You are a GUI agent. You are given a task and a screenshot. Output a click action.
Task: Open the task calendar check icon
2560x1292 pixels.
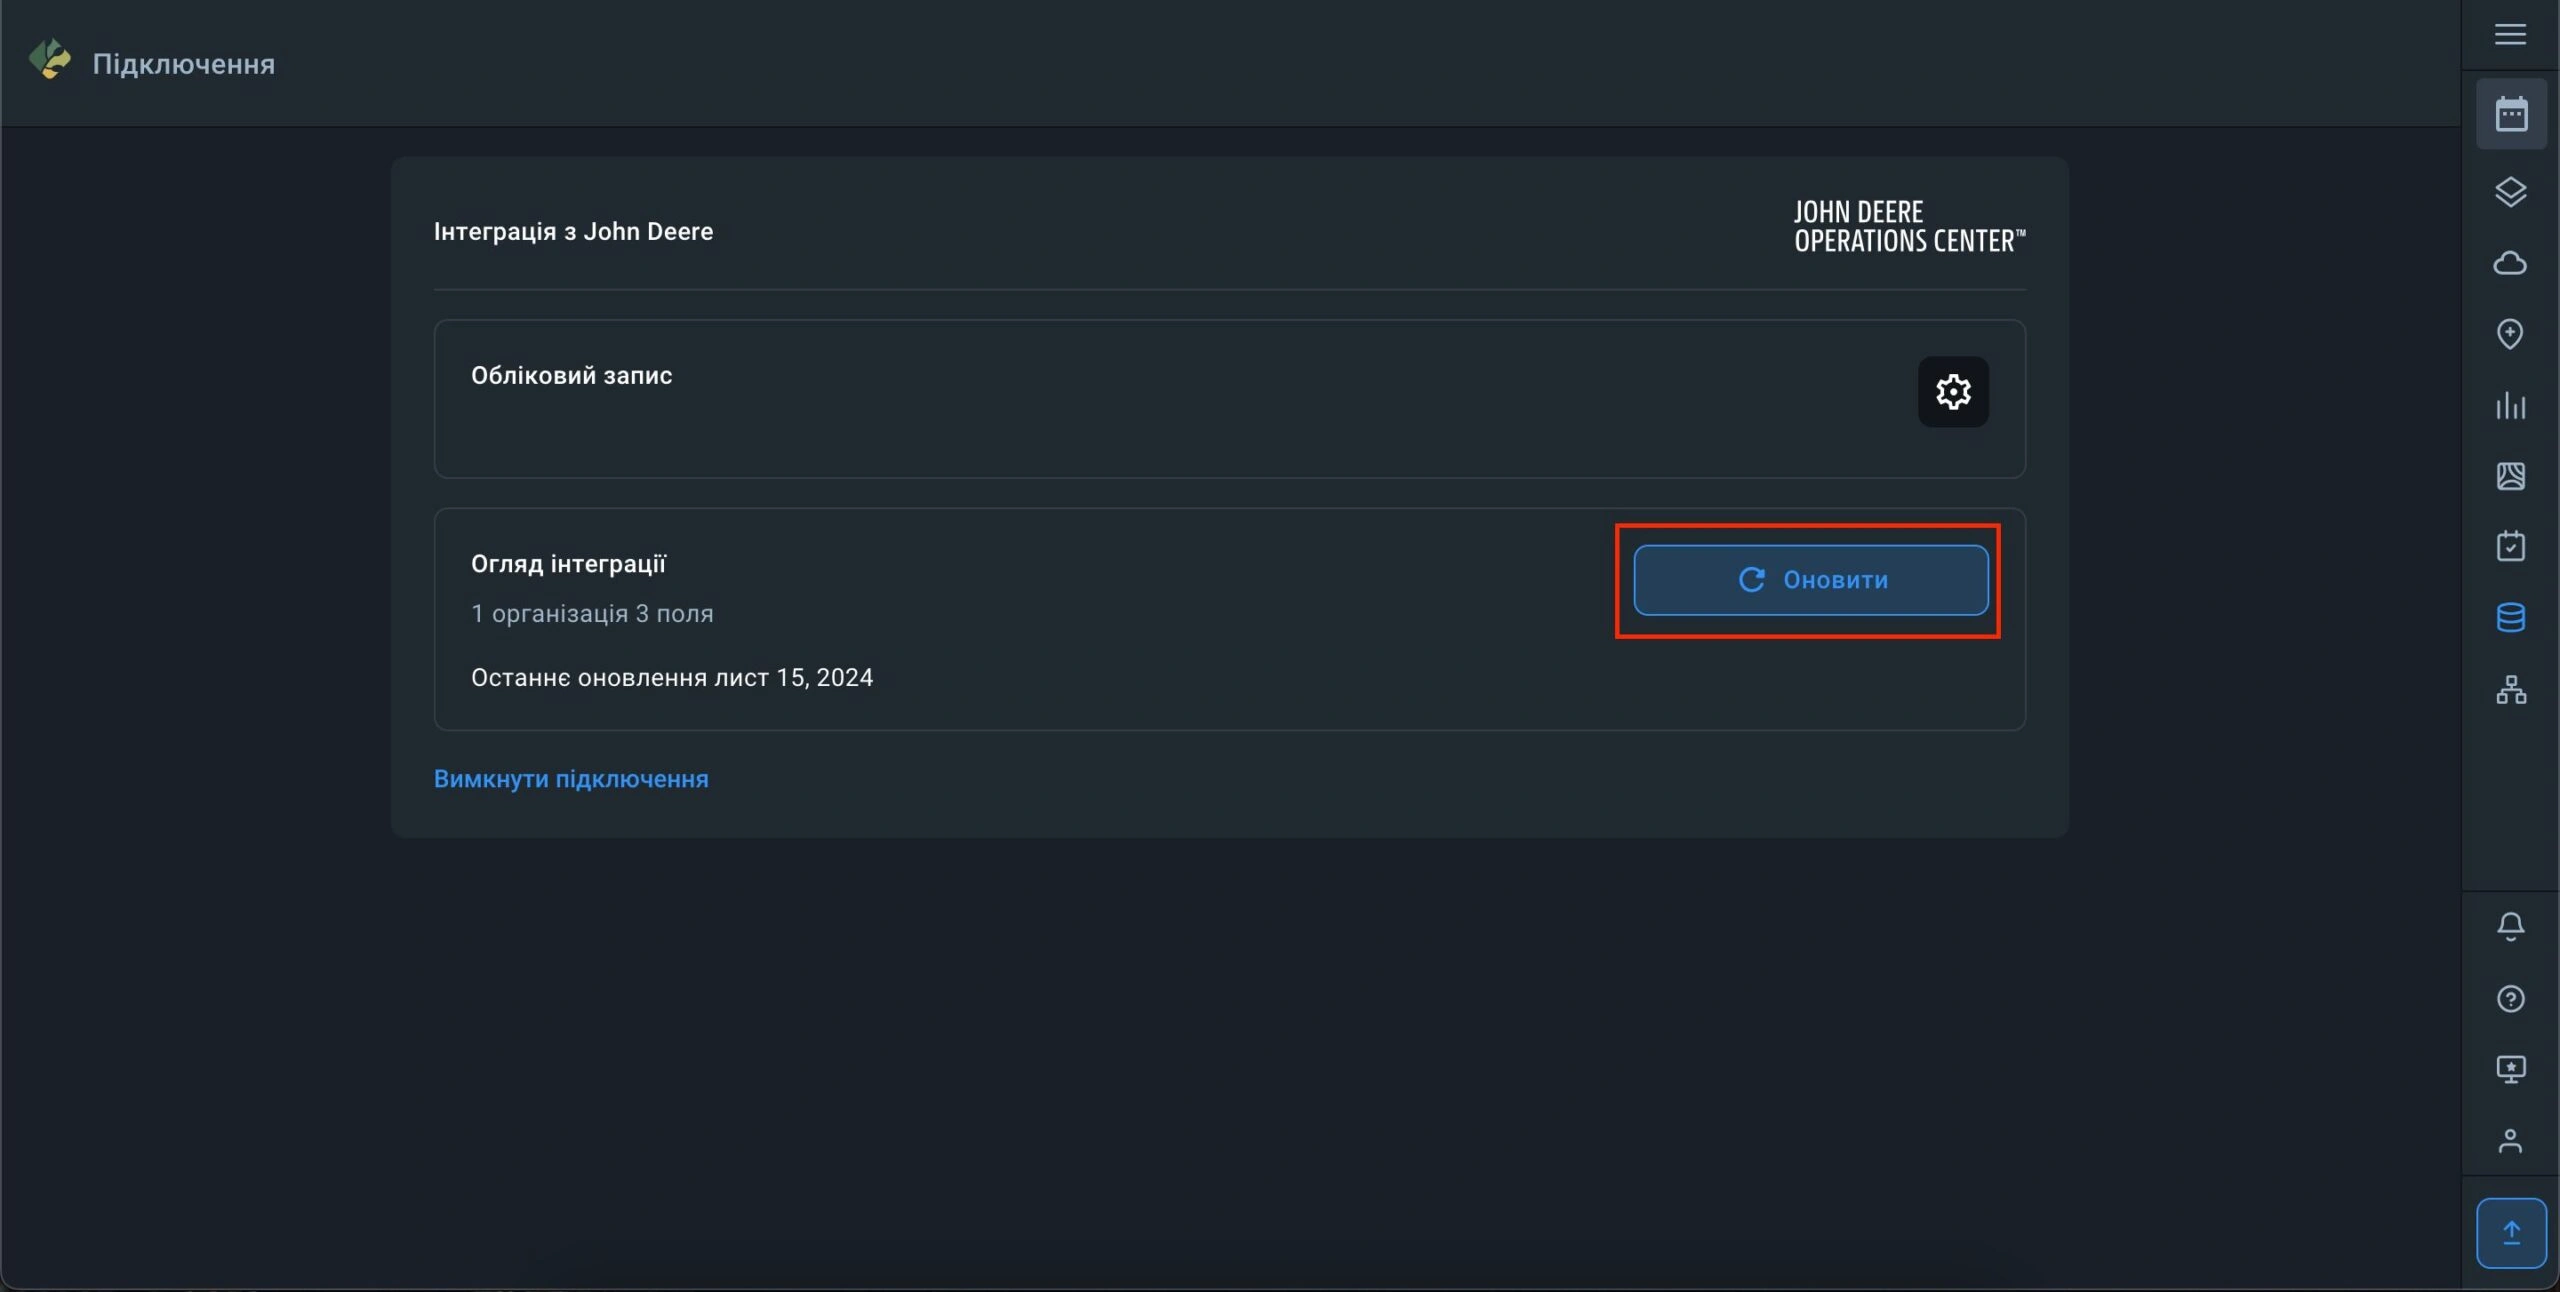[2510, 546]
